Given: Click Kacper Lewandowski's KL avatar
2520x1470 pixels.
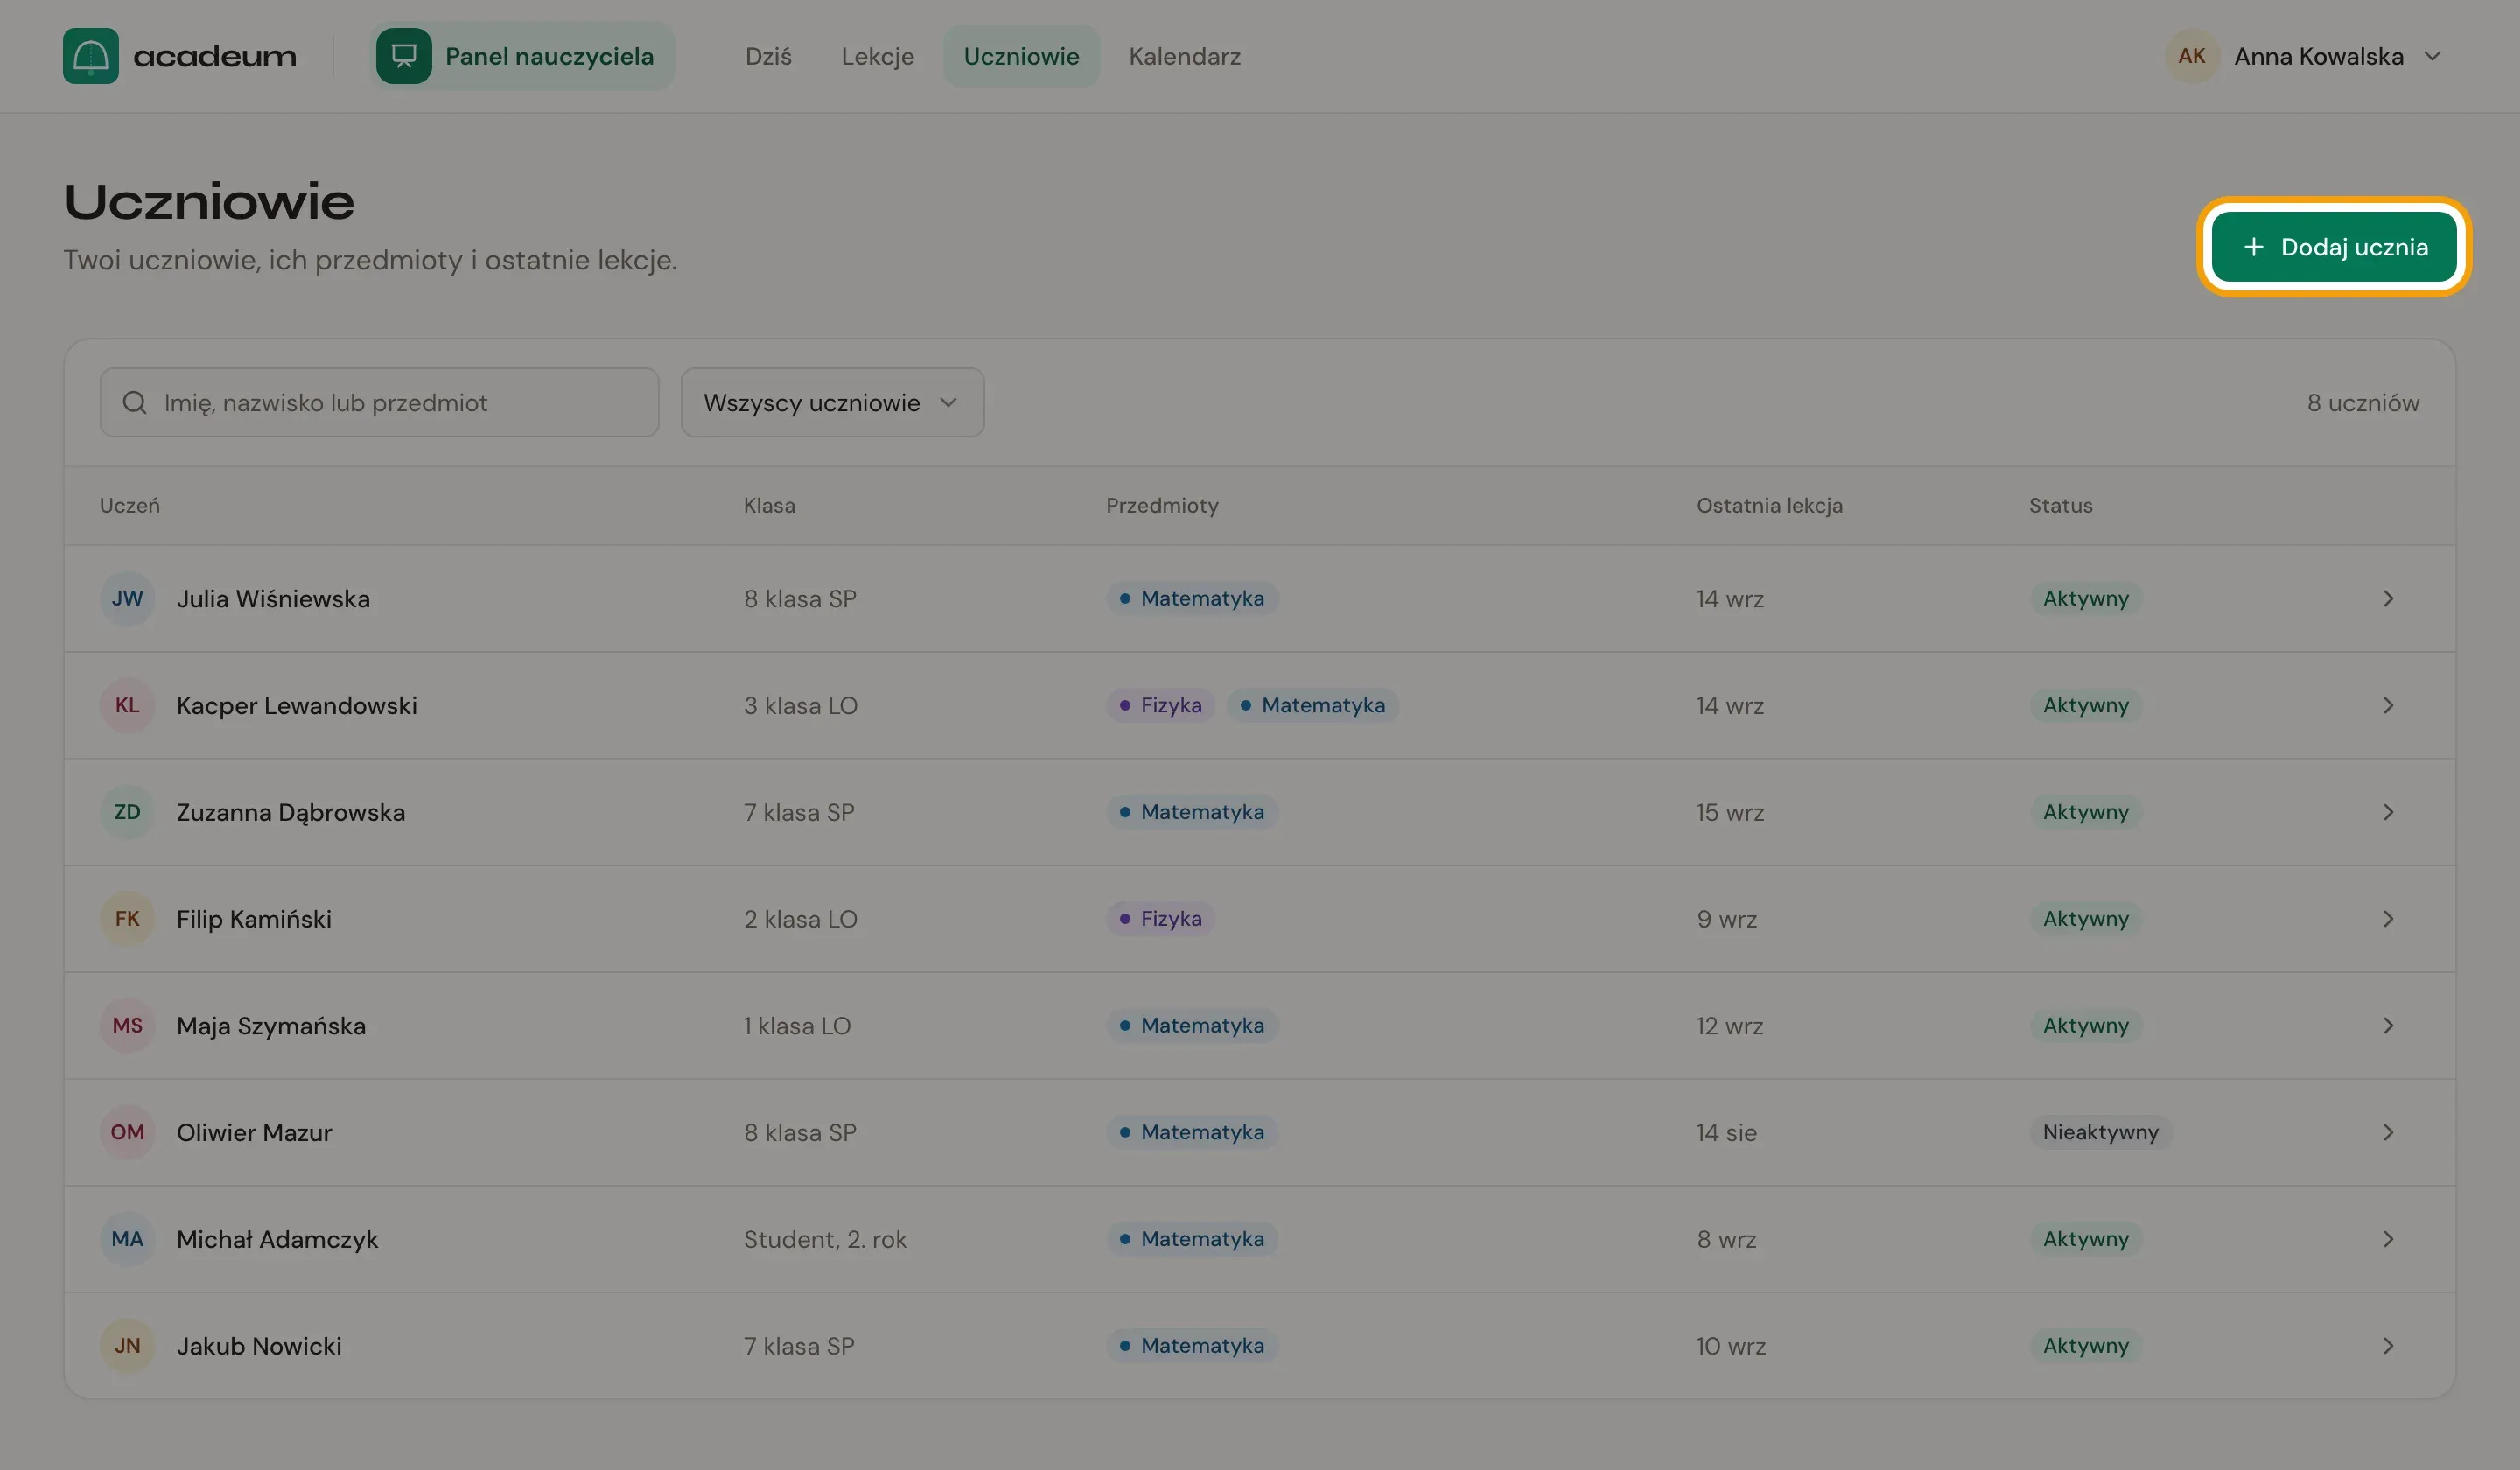Looking at the screenshot, I should (127, 705).
